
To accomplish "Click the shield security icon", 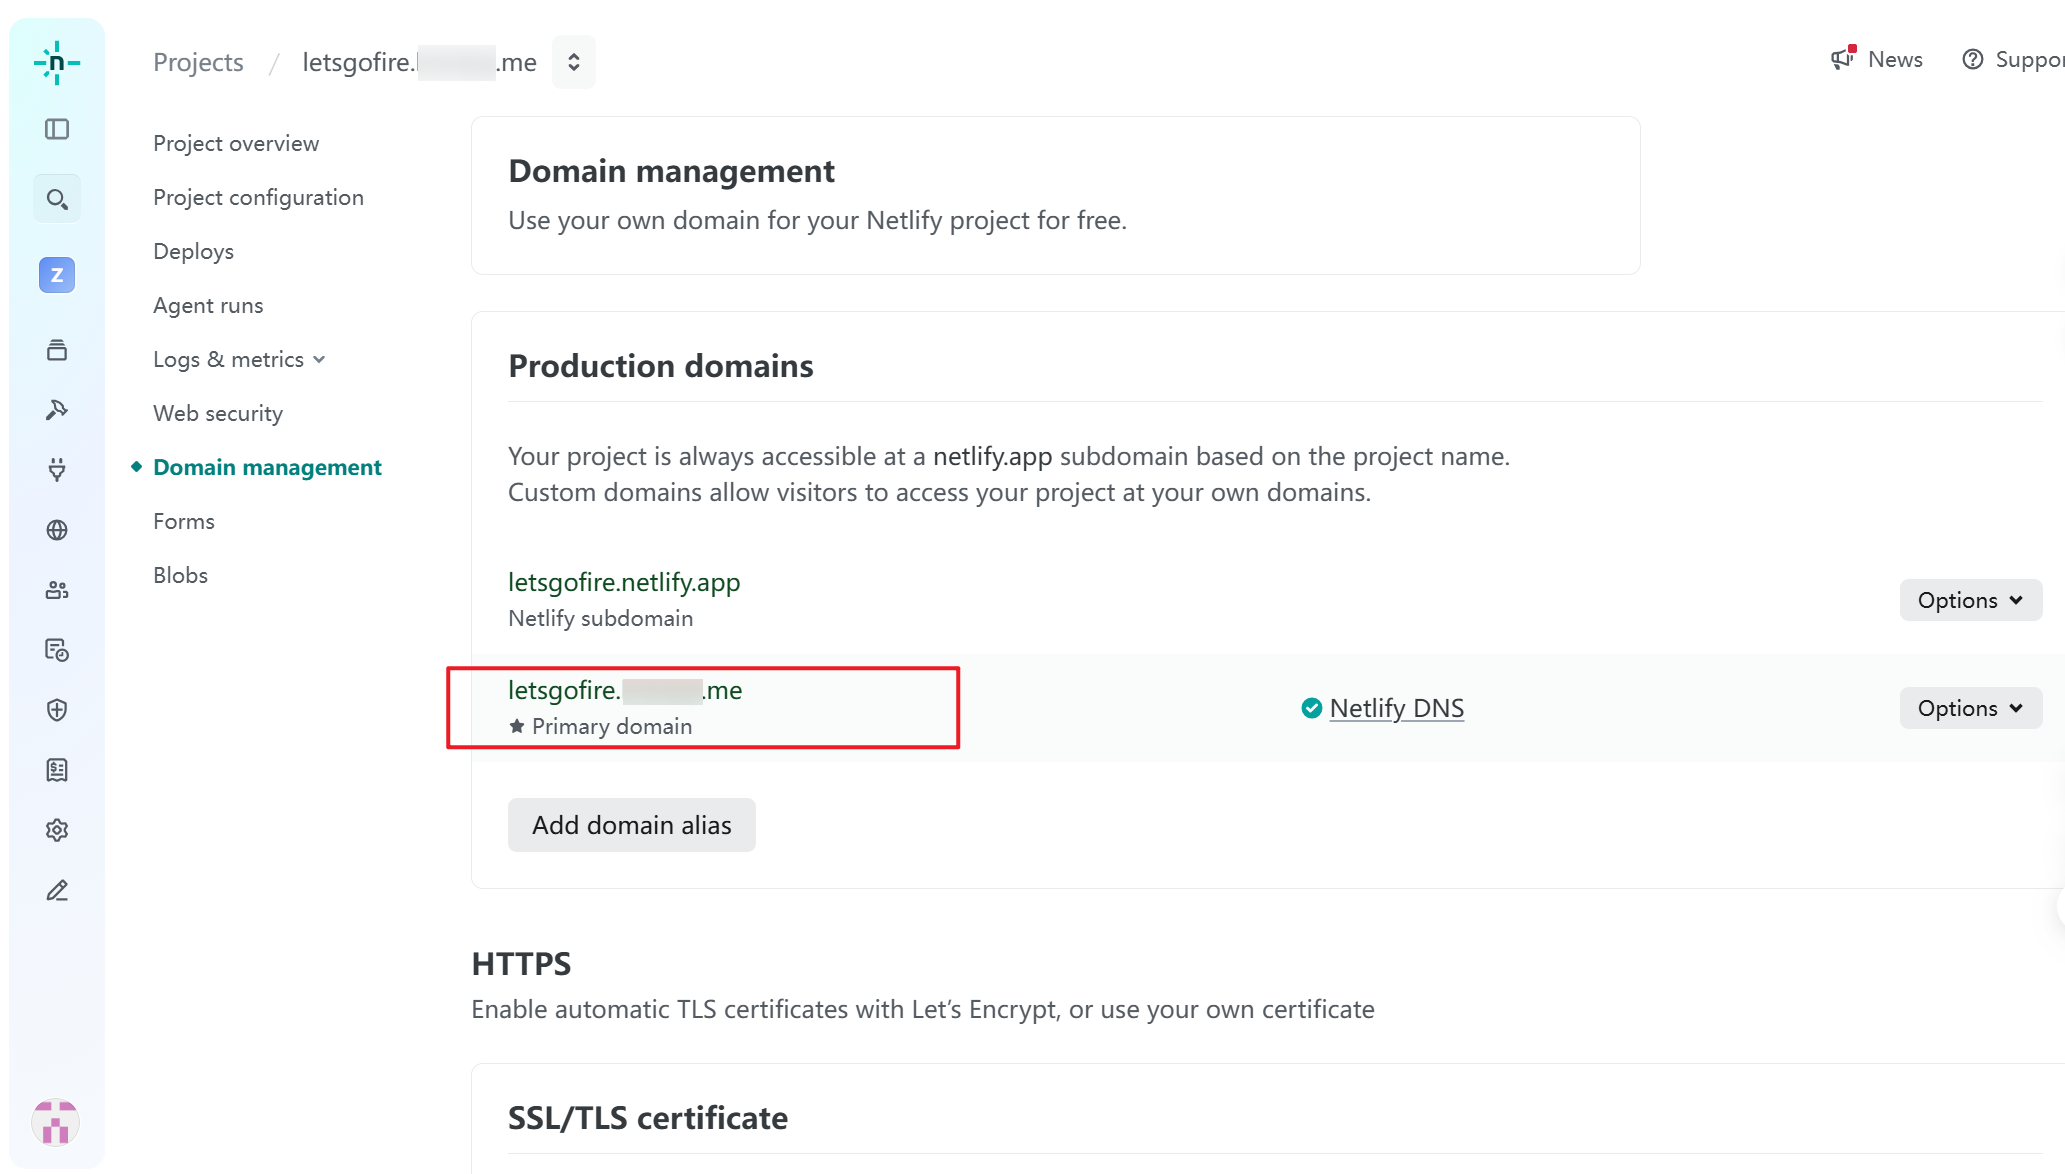I will pyautogui.click(x=57, y=710).
